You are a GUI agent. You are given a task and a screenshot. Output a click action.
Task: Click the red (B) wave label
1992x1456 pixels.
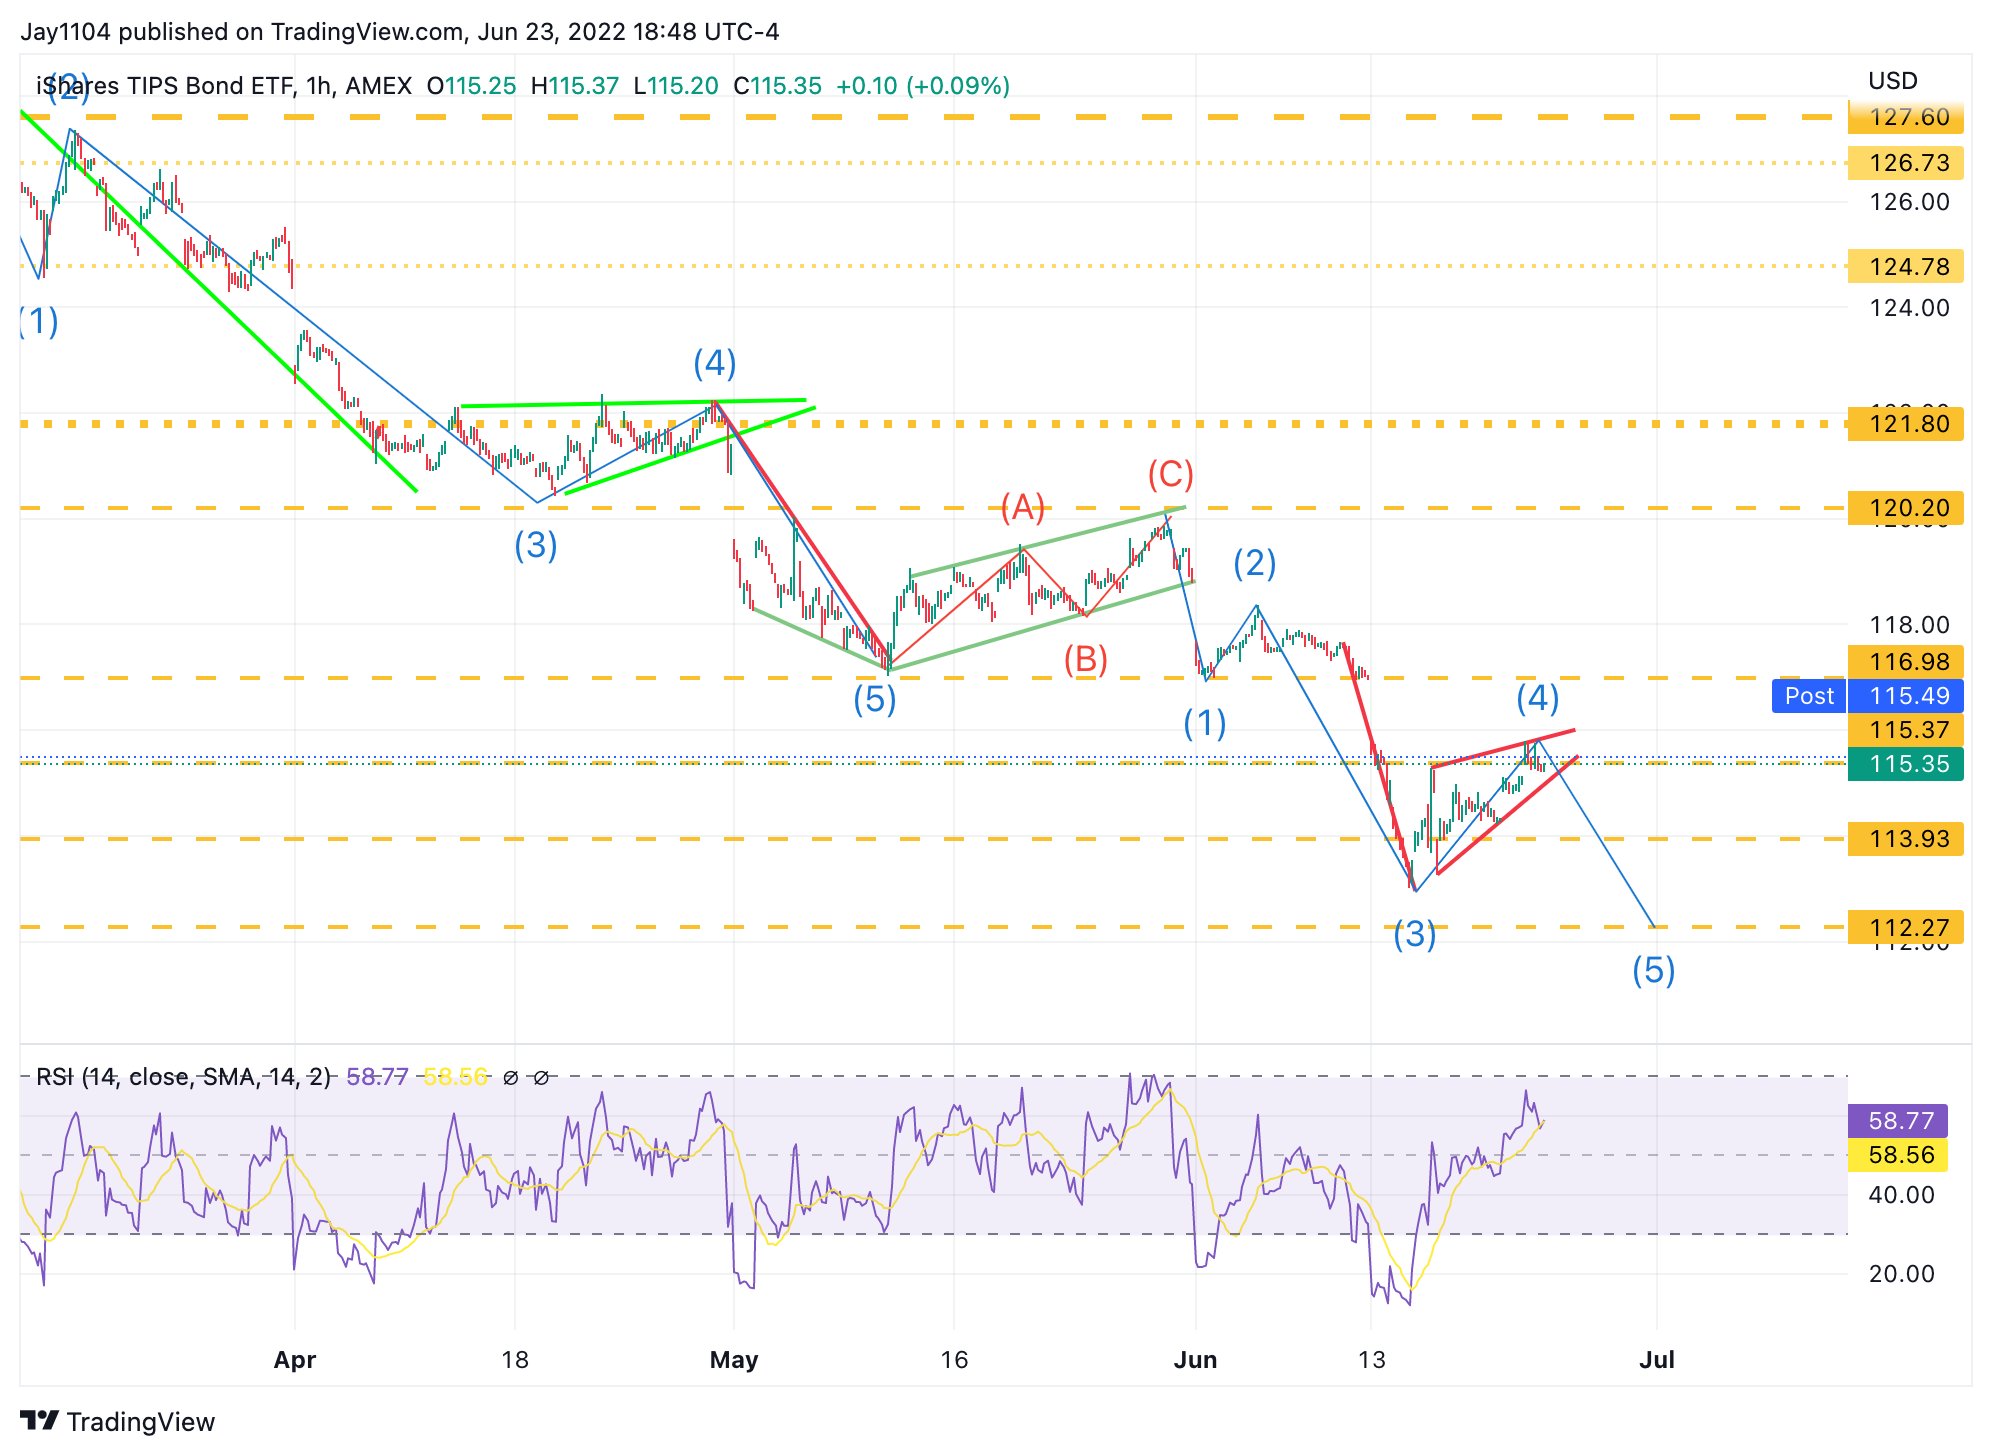pos(1085,660)
